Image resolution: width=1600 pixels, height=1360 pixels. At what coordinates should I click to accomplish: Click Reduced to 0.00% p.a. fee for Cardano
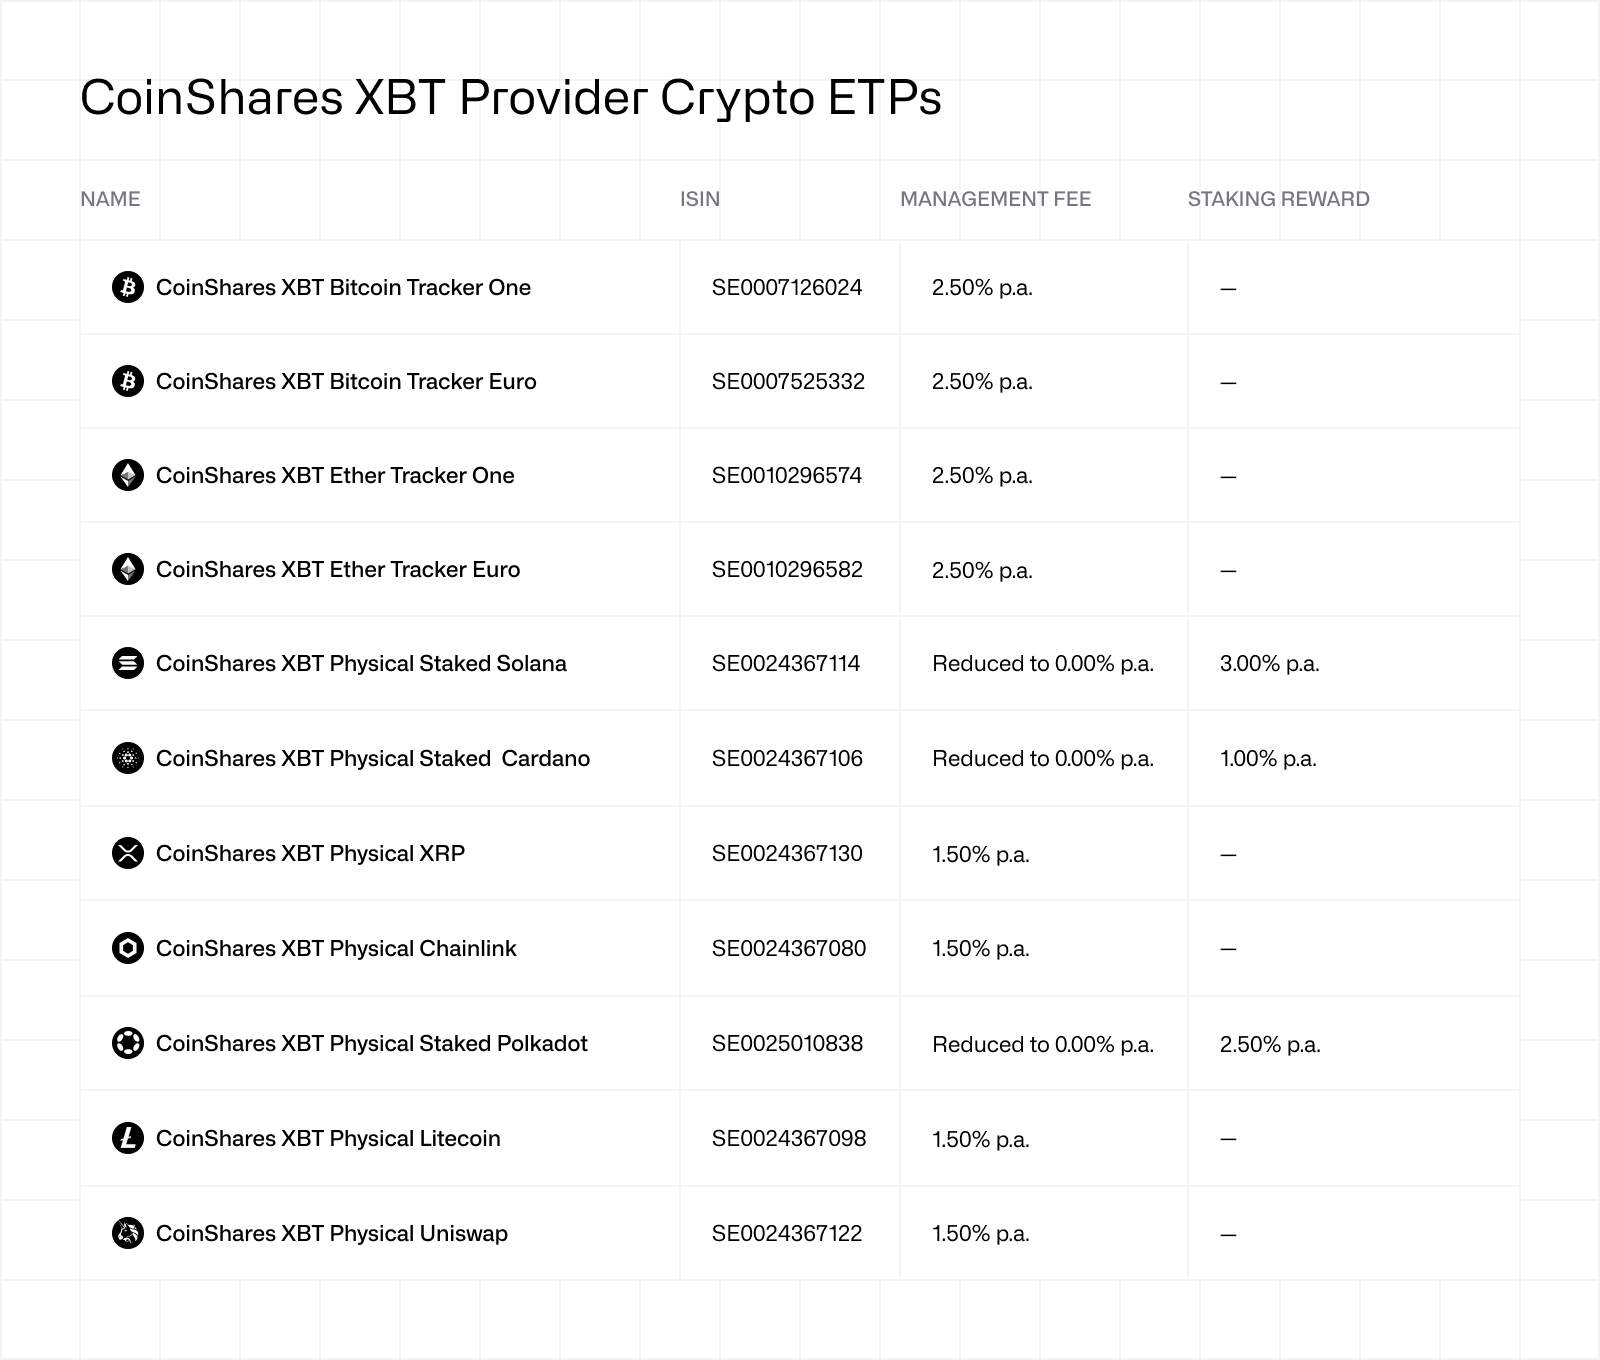[x=1043, y=759]
